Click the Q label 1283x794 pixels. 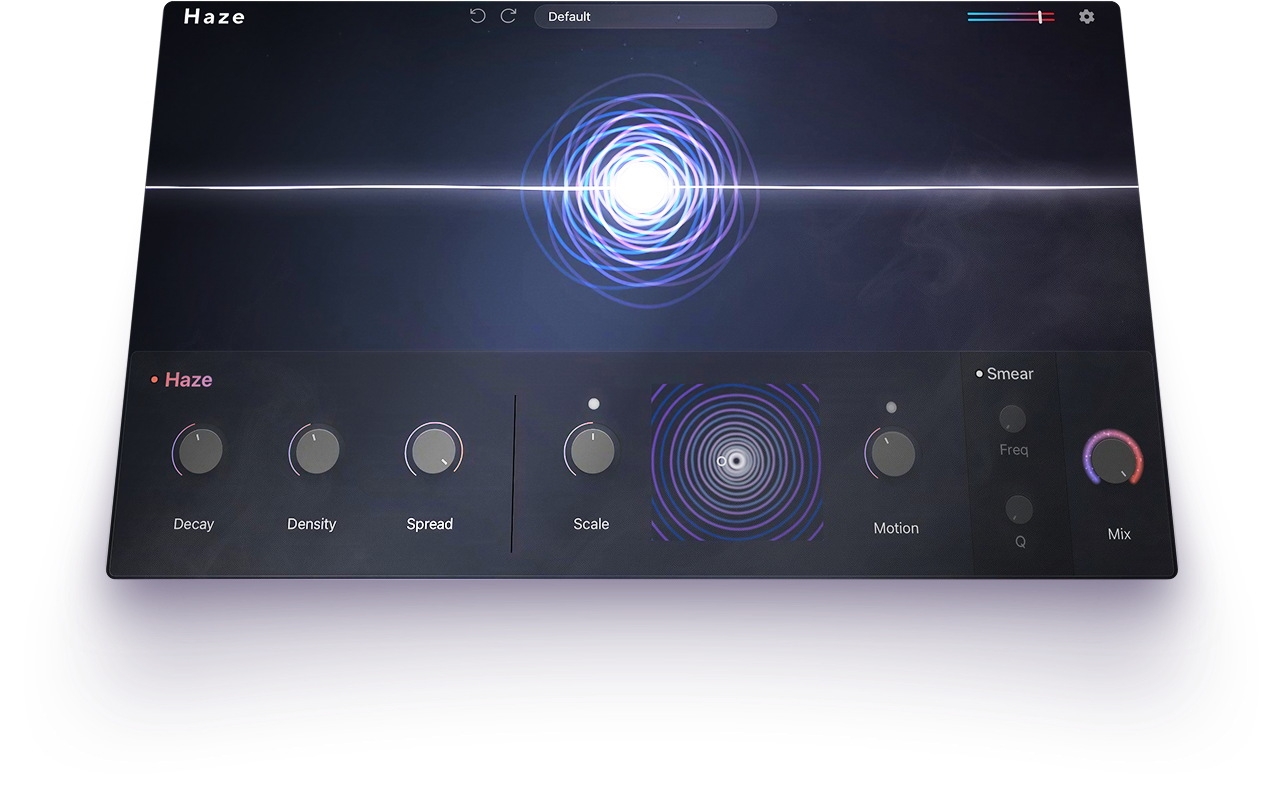(1021, 542)
